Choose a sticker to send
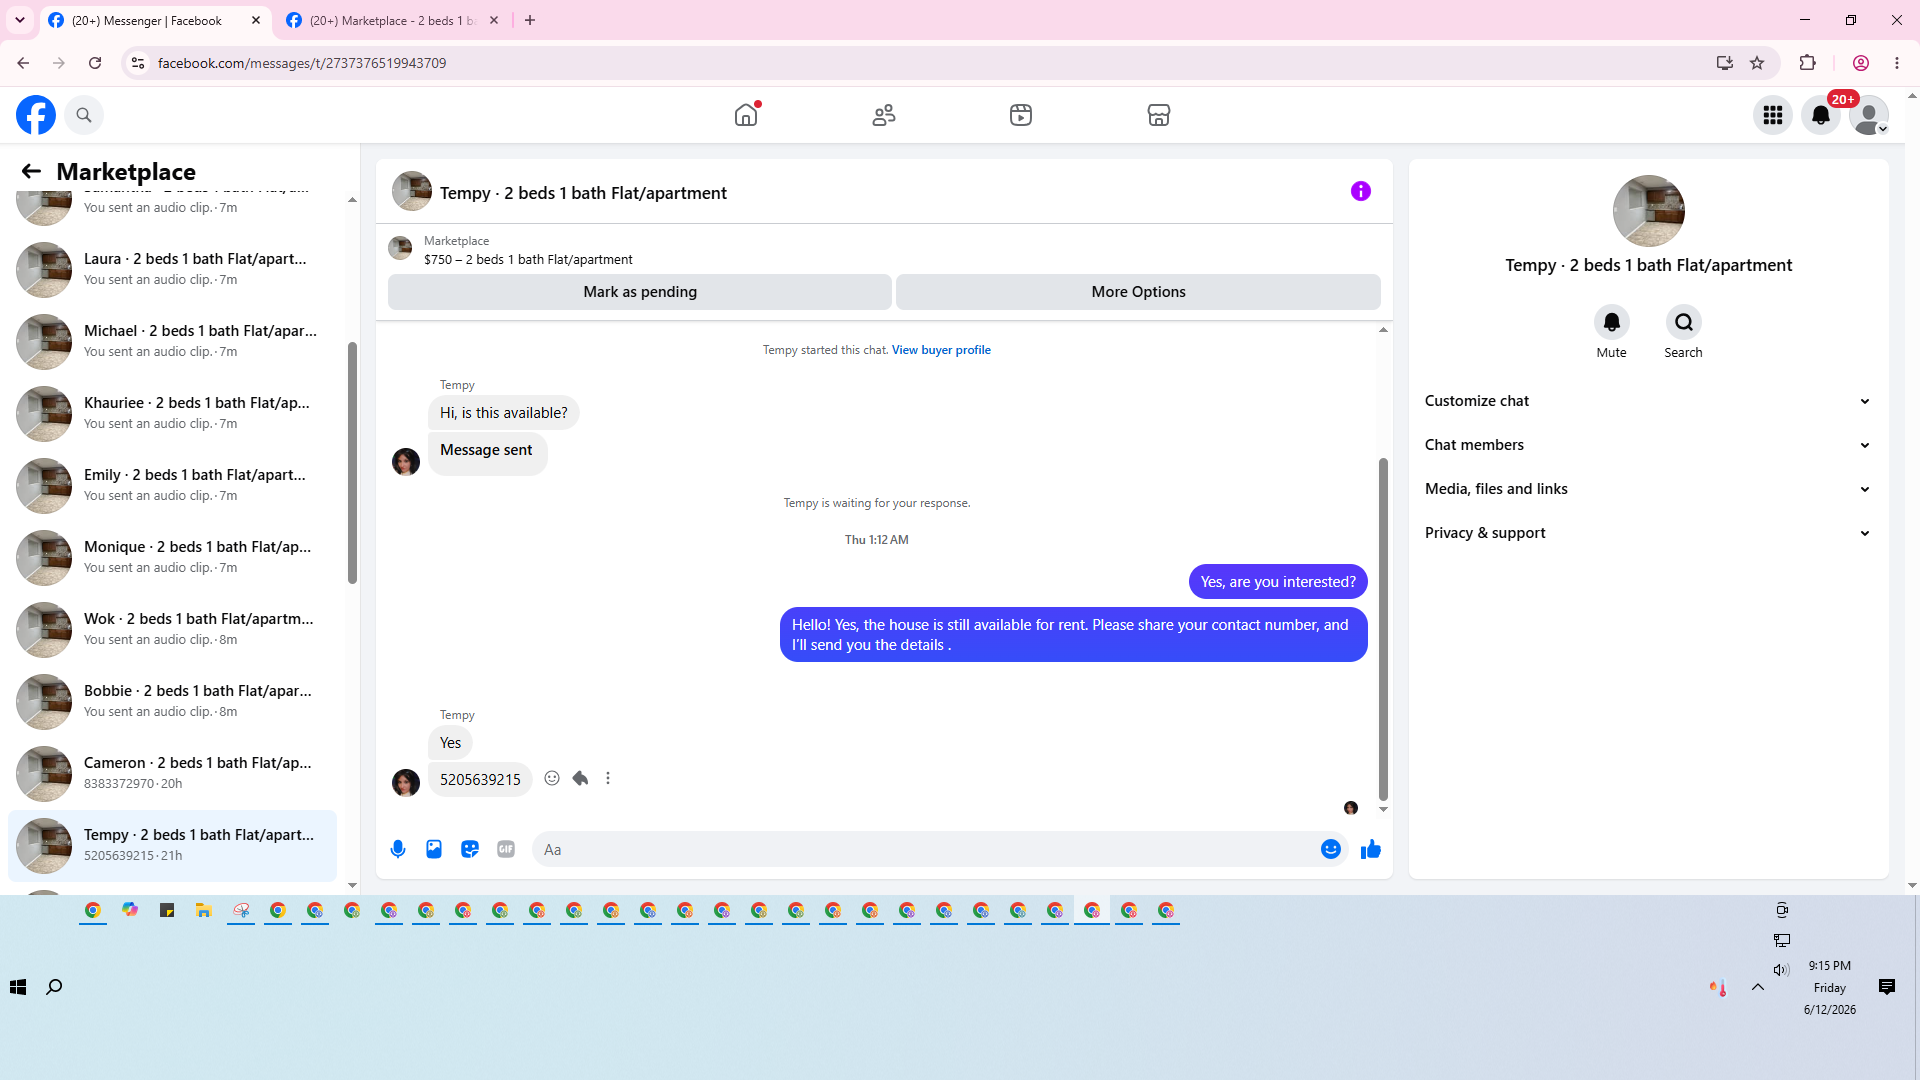 click(x=470, y=849)
